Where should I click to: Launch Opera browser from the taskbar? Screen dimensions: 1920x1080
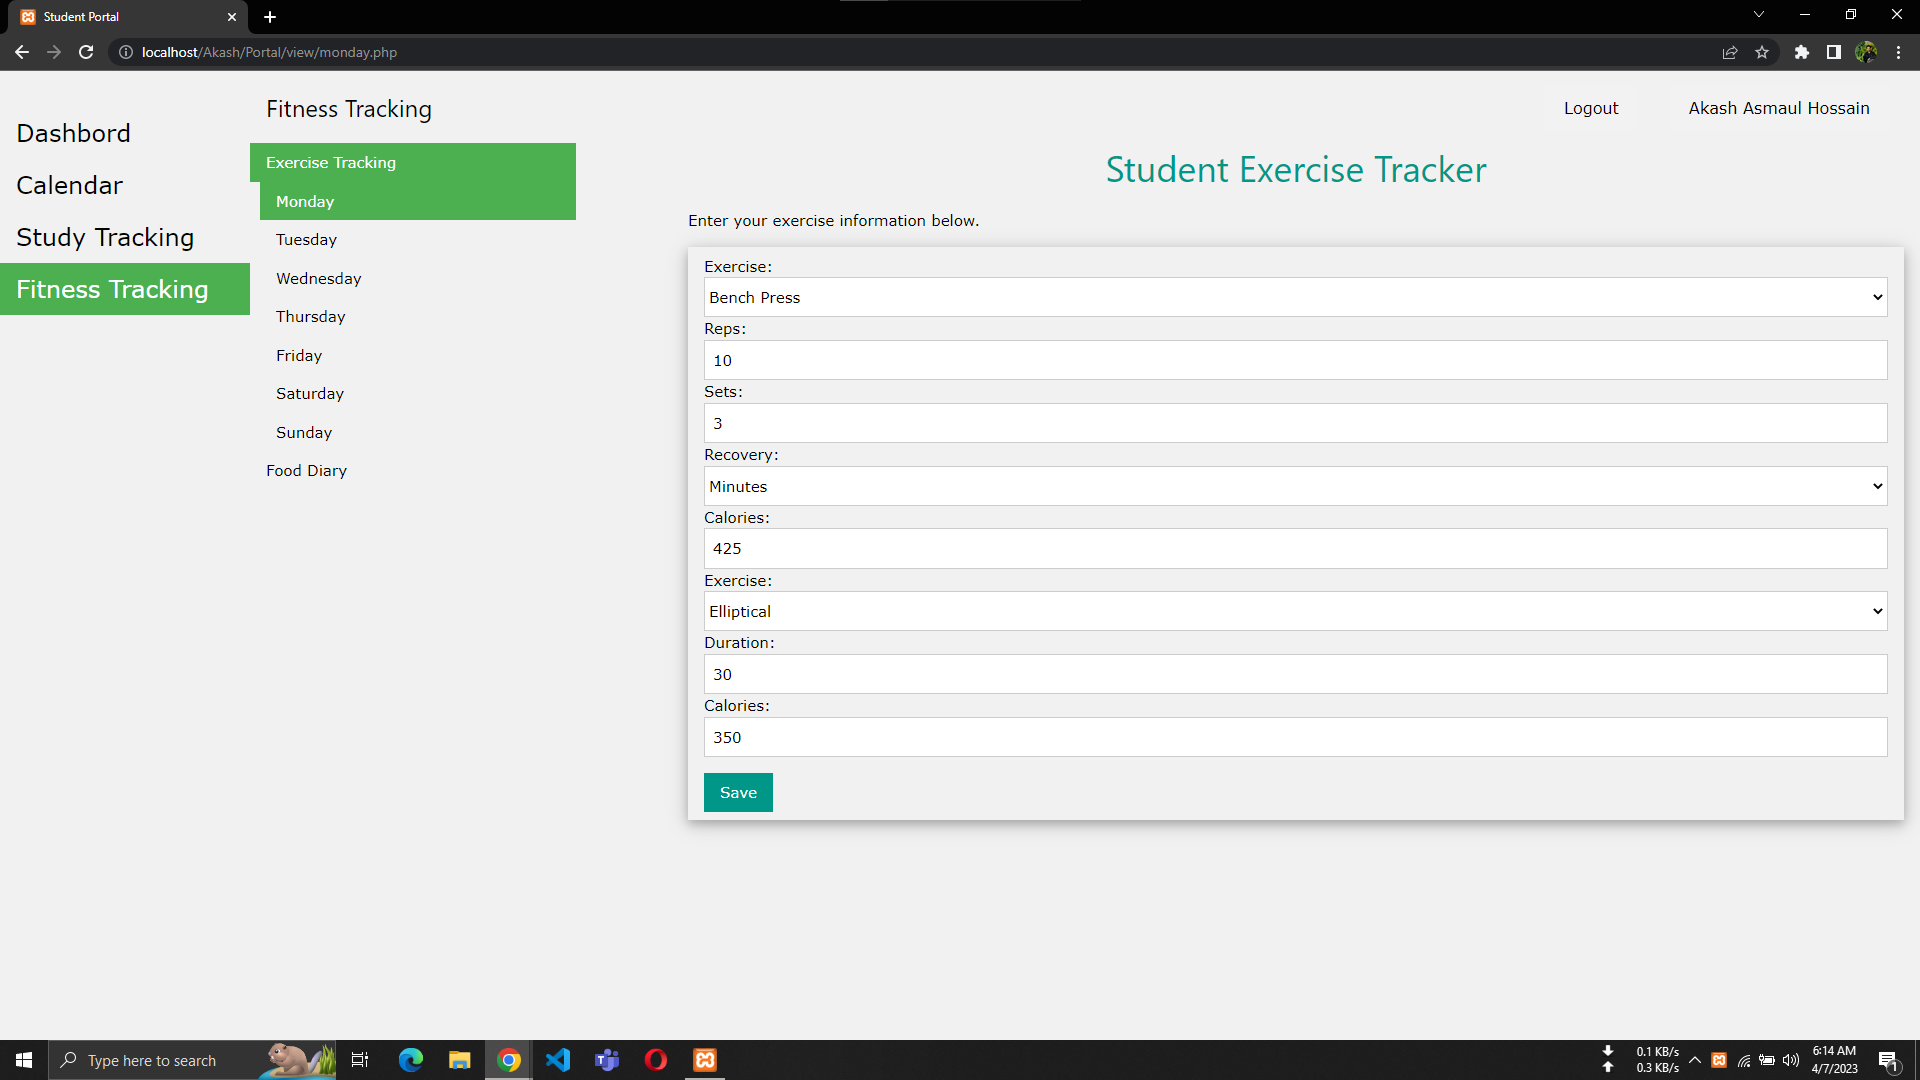tap(656, 1059)
